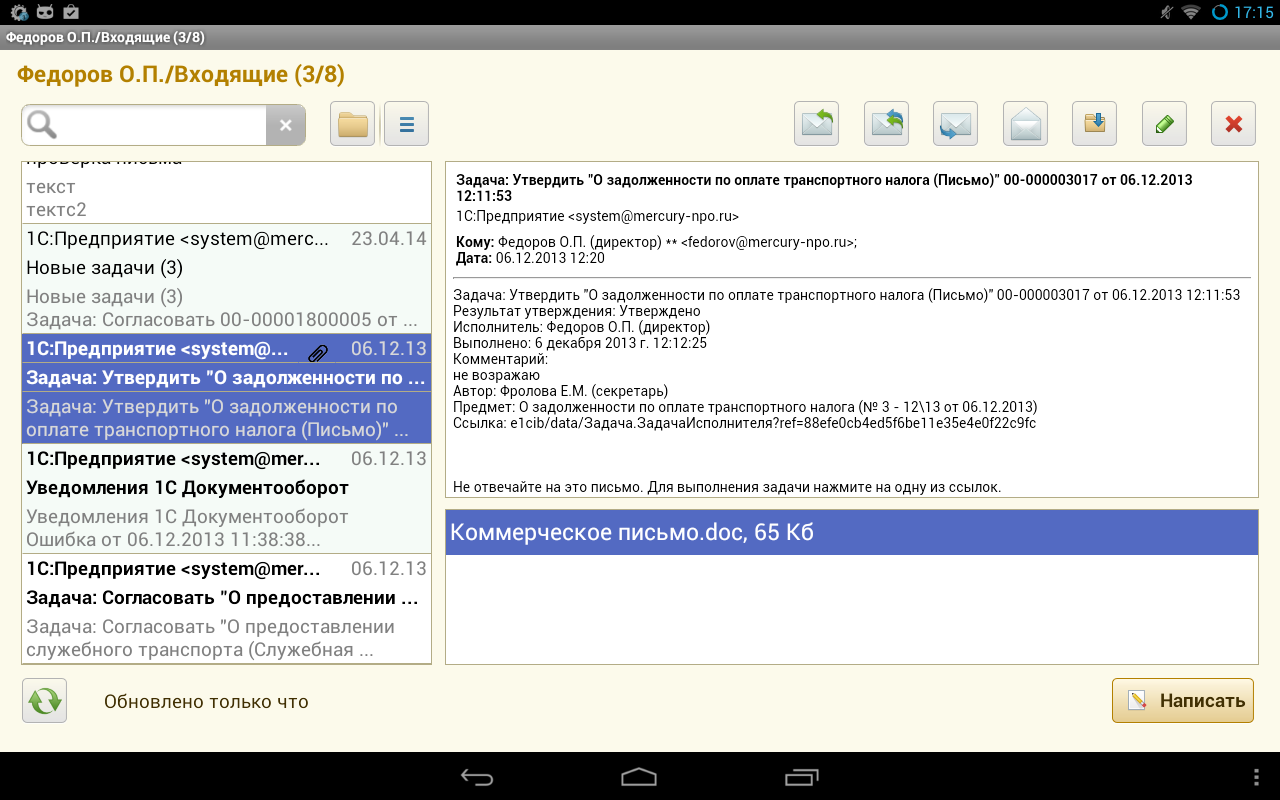Reply to all using the double-arrow envelope icon
Image resolution: width=1280 pixels, height=800 pixels.
coord(886,125)
